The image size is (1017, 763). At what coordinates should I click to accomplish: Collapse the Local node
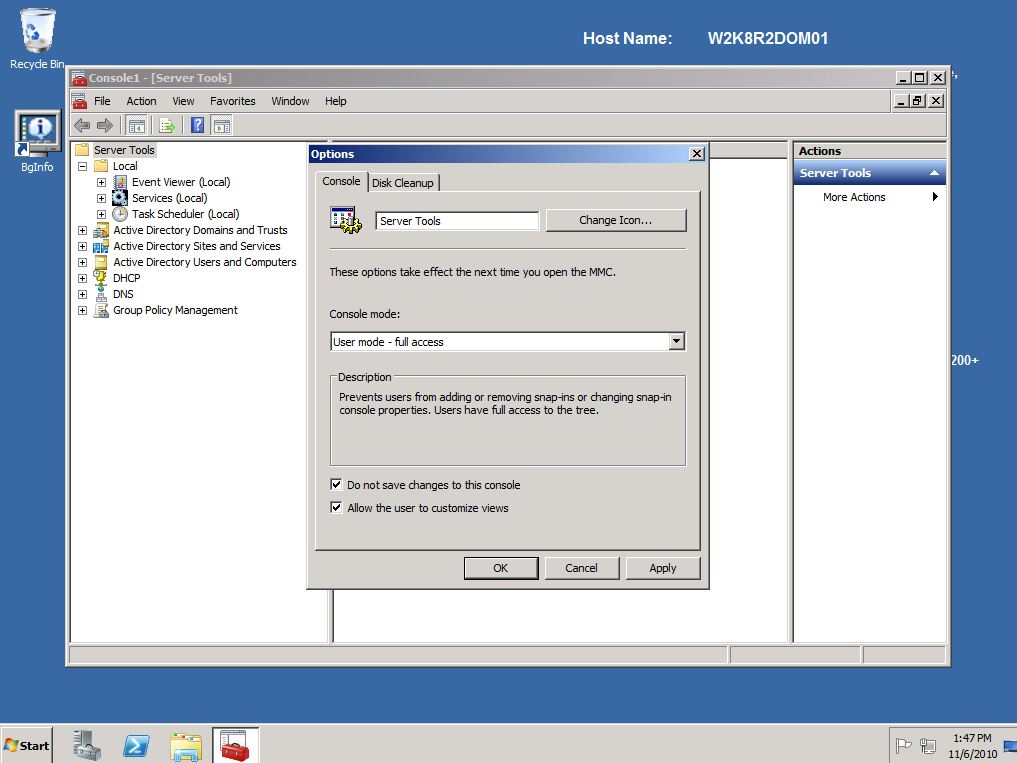[82, 166]
